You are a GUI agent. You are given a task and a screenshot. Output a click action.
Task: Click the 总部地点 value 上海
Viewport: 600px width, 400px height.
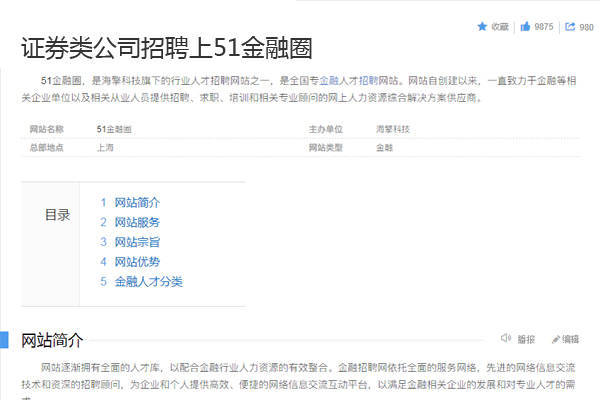tap(105, 148)
